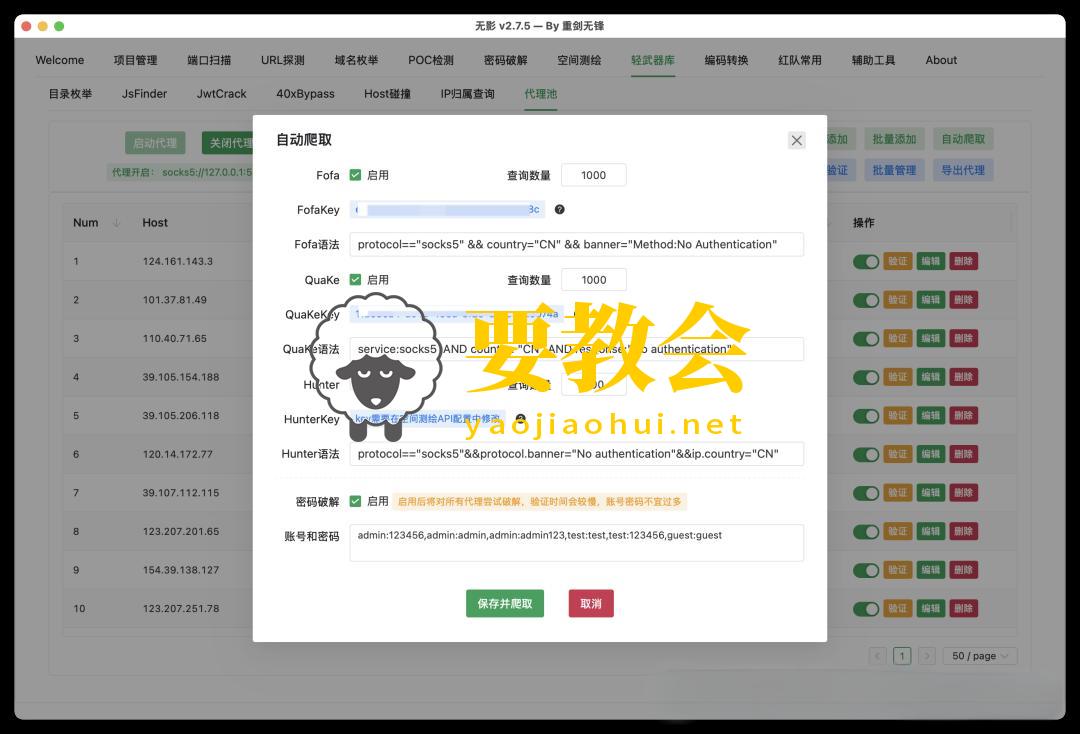Switch to the 目录枚举 sub-tab
The height and width of the screenshot is (734, 1080).
pyautogui.click(x=70, y=94)
